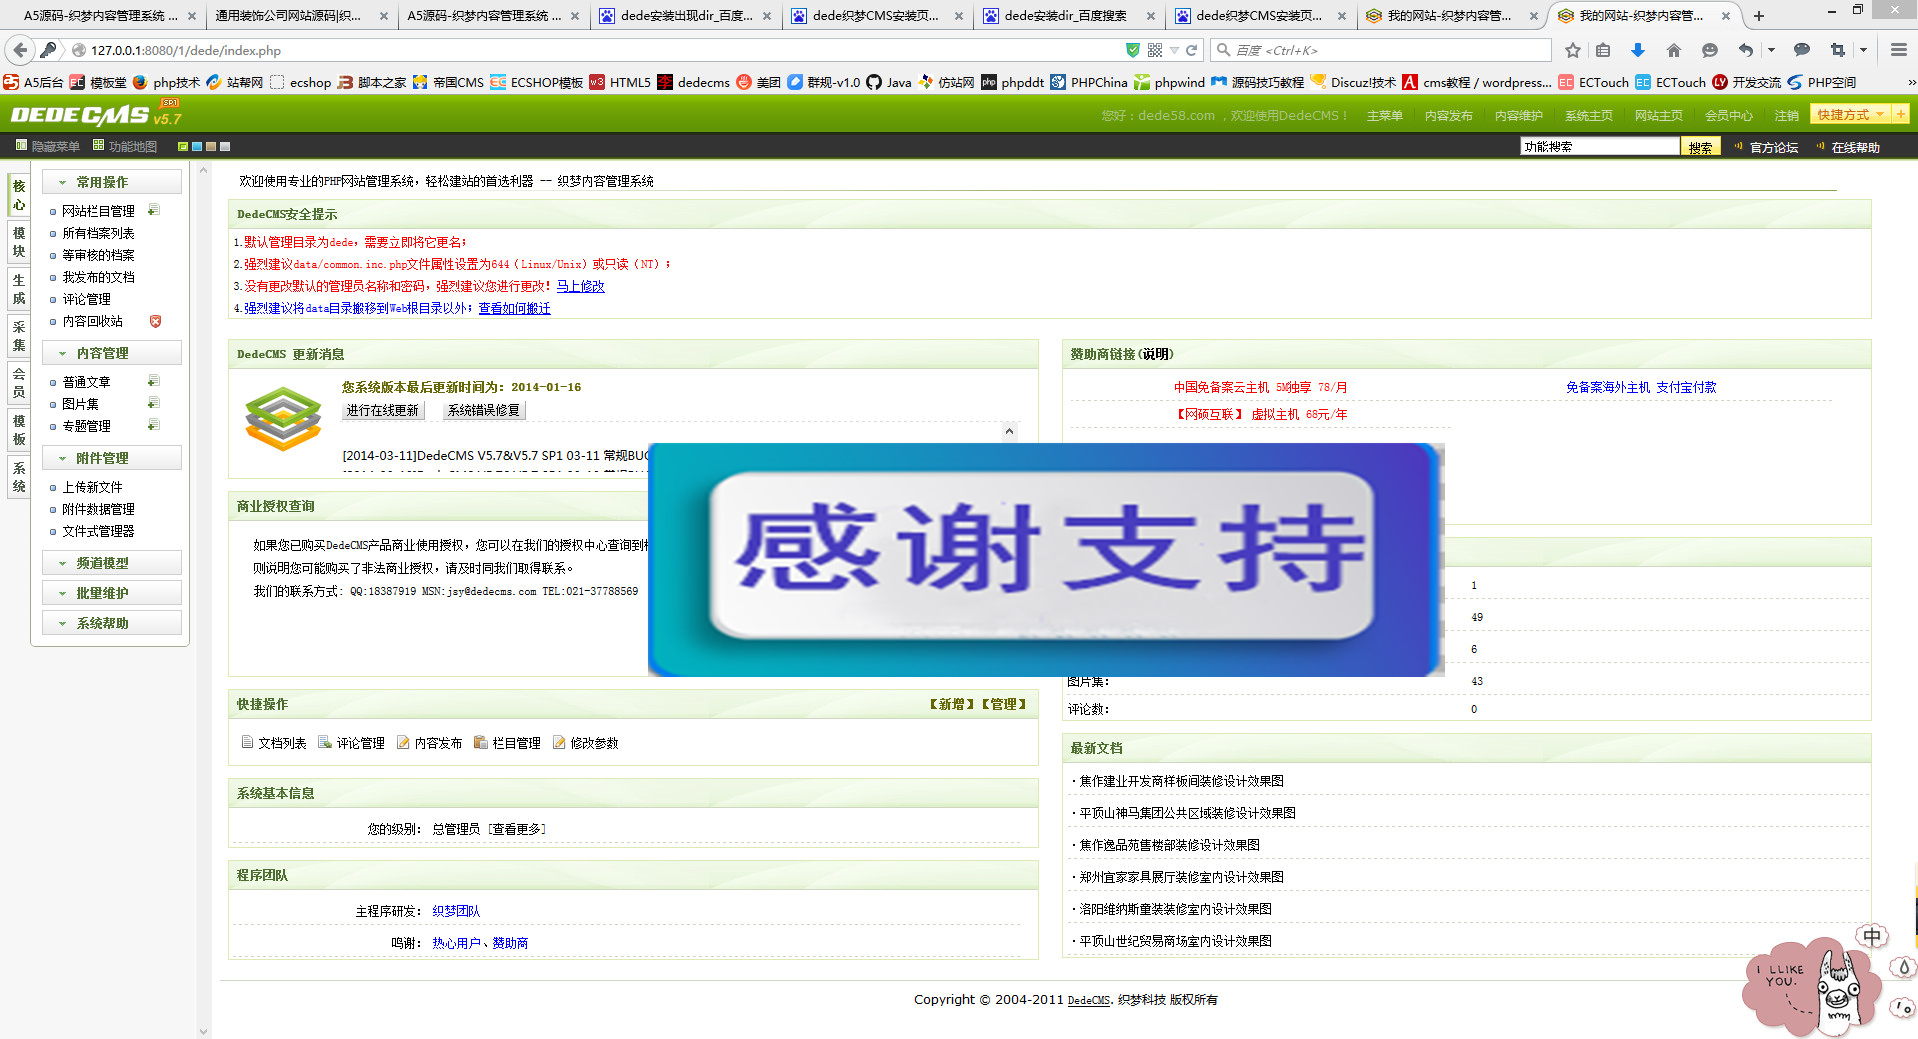Go to browser home page icon
This screenshot has height=1039, width=1918.
tap(1674, 50)
